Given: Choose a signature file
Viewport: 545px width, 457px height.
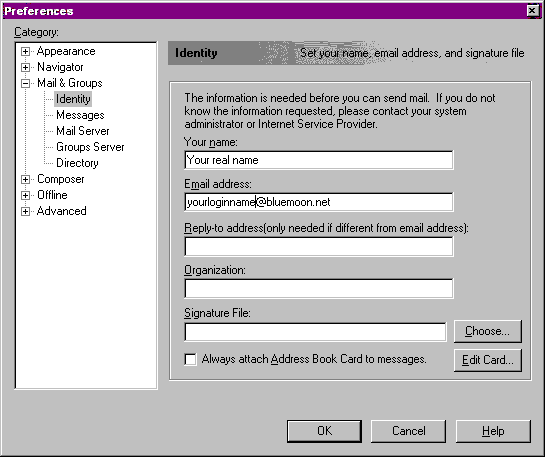Looking at the screenshot, I should [x=488, y=331].
